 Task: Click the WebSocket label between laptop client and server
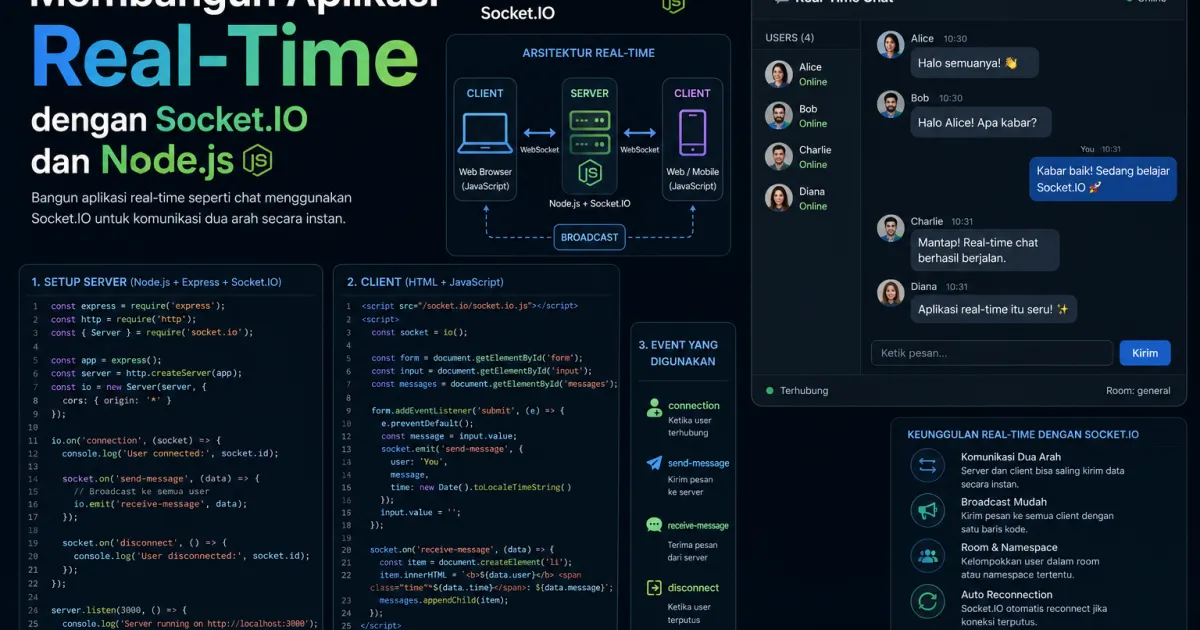click(539, 150)
